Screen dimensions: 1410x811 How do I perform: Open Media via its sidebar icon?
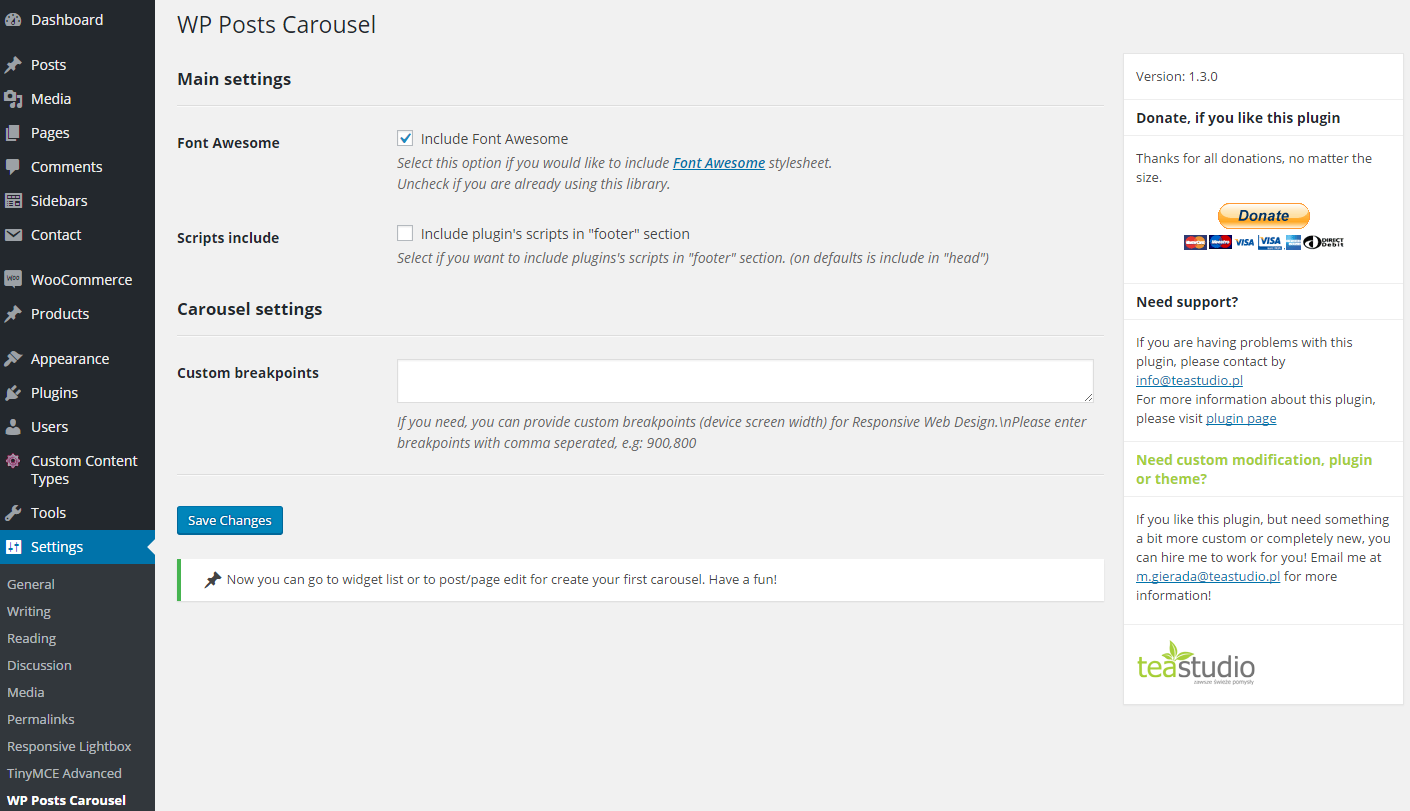(13, 99)
